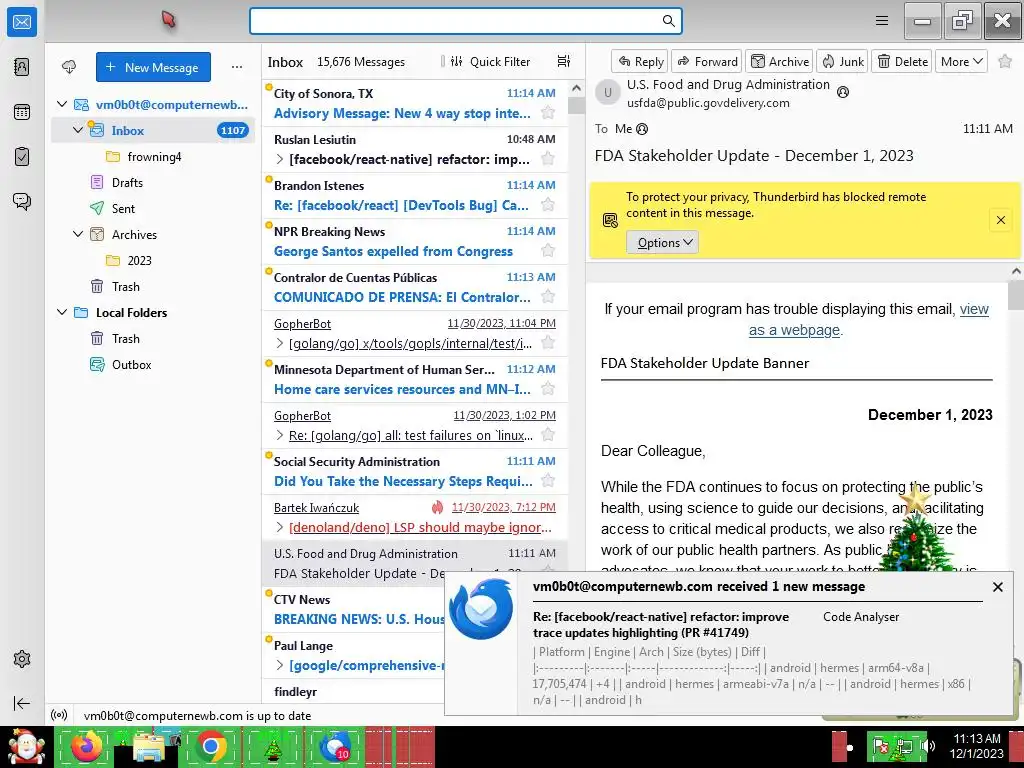Image resolution: width=1024 pixels, height=768 pixels.
Task: Reply to the FDA message
Action: click(640, 61)
